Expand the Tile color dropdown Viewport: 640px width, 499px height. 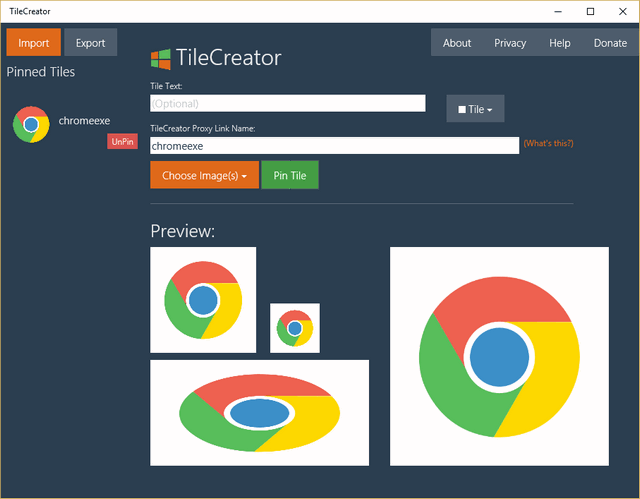point(475,109)
